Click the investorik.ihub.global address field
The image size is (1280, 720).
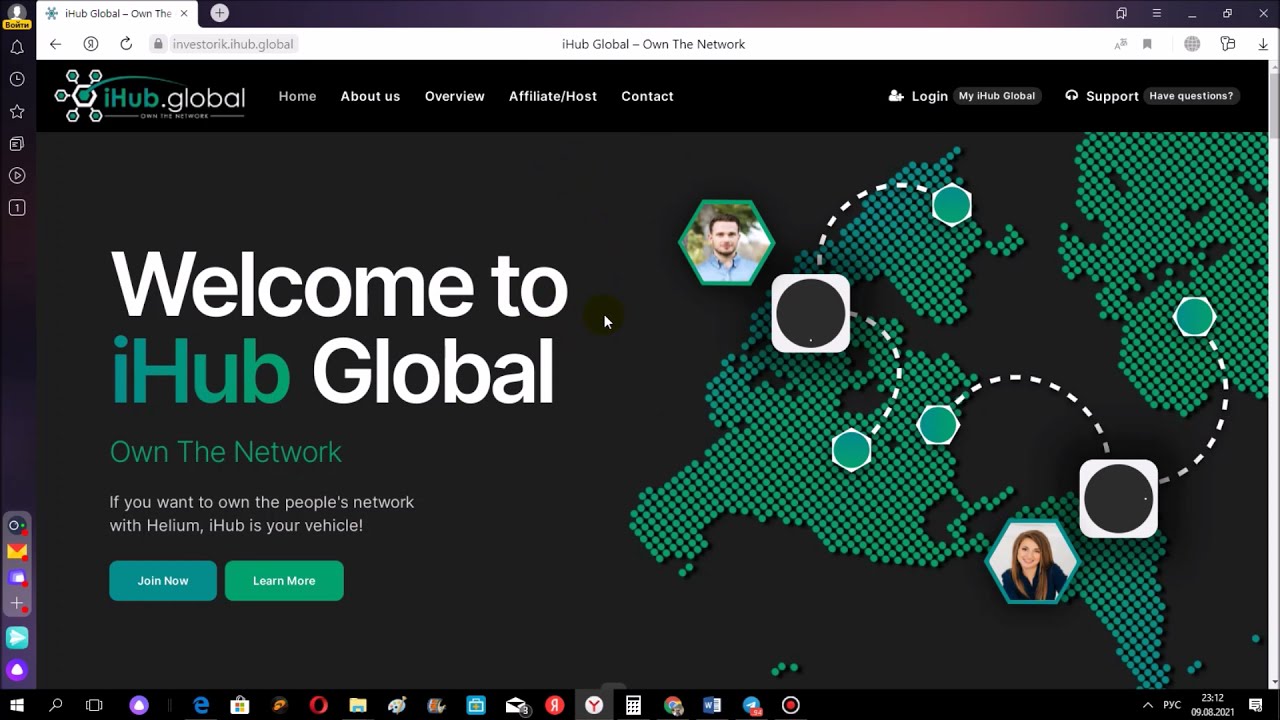tap(233, 44)
